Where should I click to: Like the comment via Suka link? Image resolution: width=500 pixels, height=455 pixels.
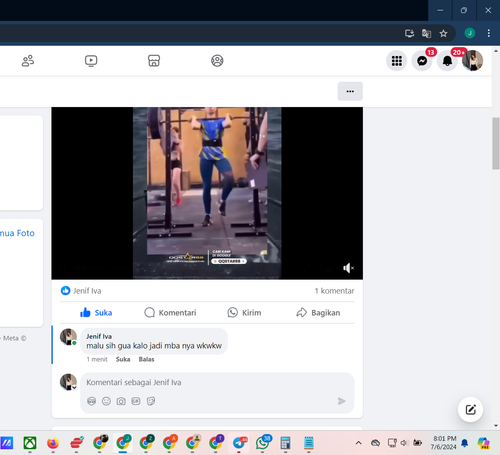[x=123, y=359]
